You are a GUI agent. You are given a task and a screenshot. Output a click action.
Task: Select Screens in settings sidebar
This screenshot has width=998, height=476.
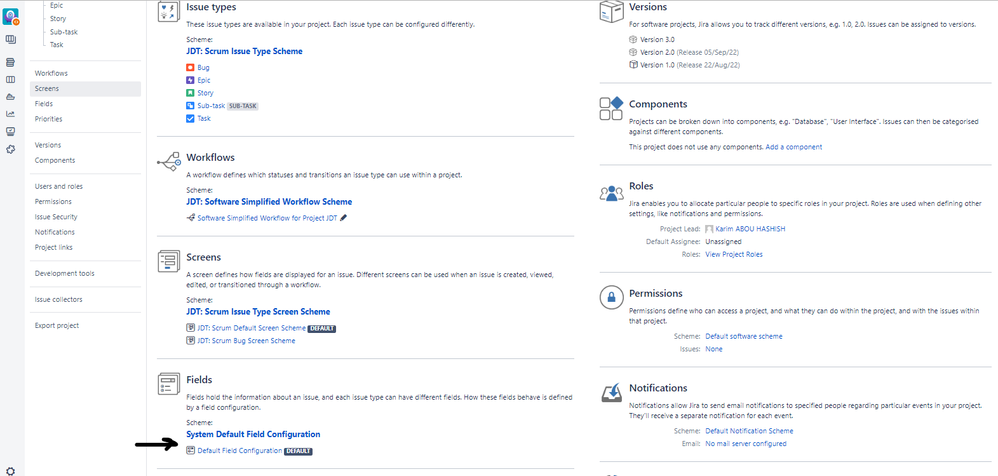pos(85,89)
